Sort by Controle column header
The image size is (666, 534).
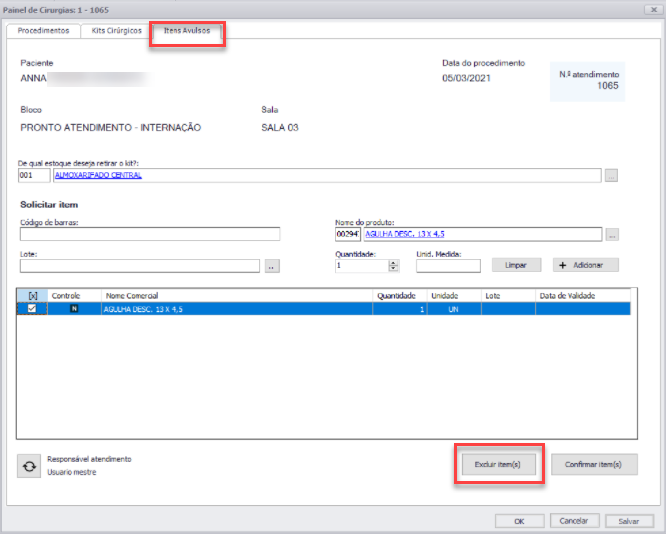(x=74, y=296)
